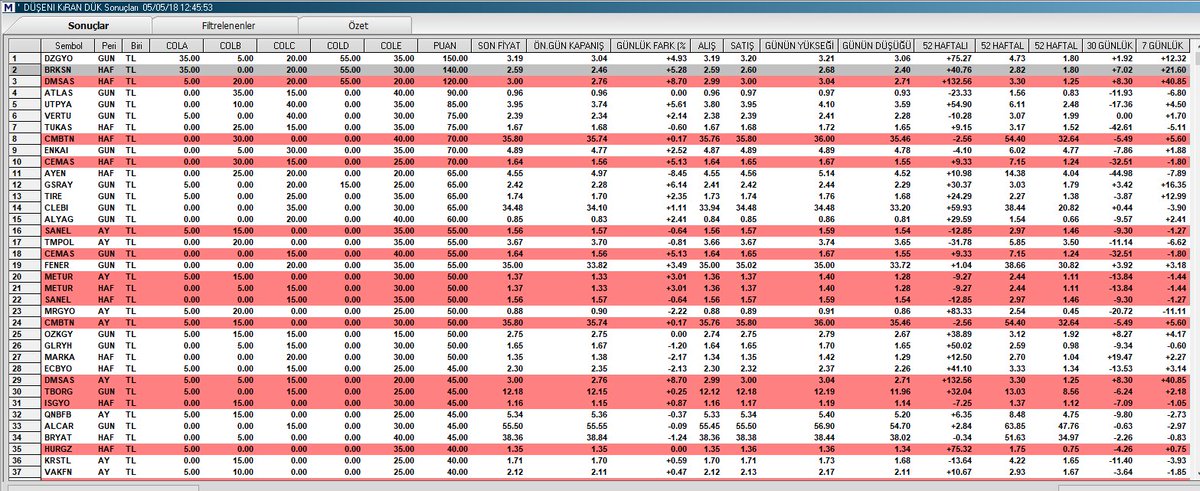Viewport: 1200px width, 491px height.
Task: Click the SATIŞ column header
Action: pos(744,46)
